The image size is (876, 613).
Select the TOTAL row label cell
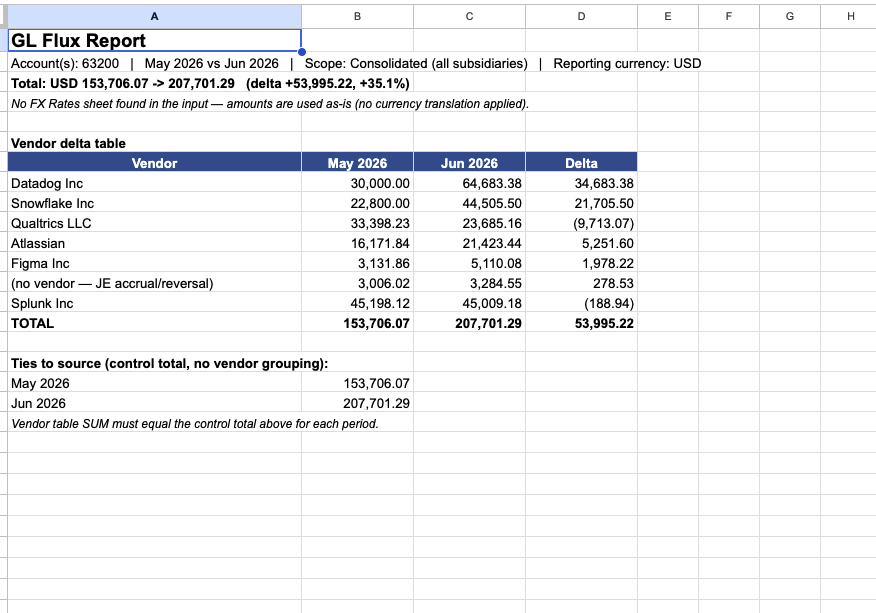[x=155, y=324]
